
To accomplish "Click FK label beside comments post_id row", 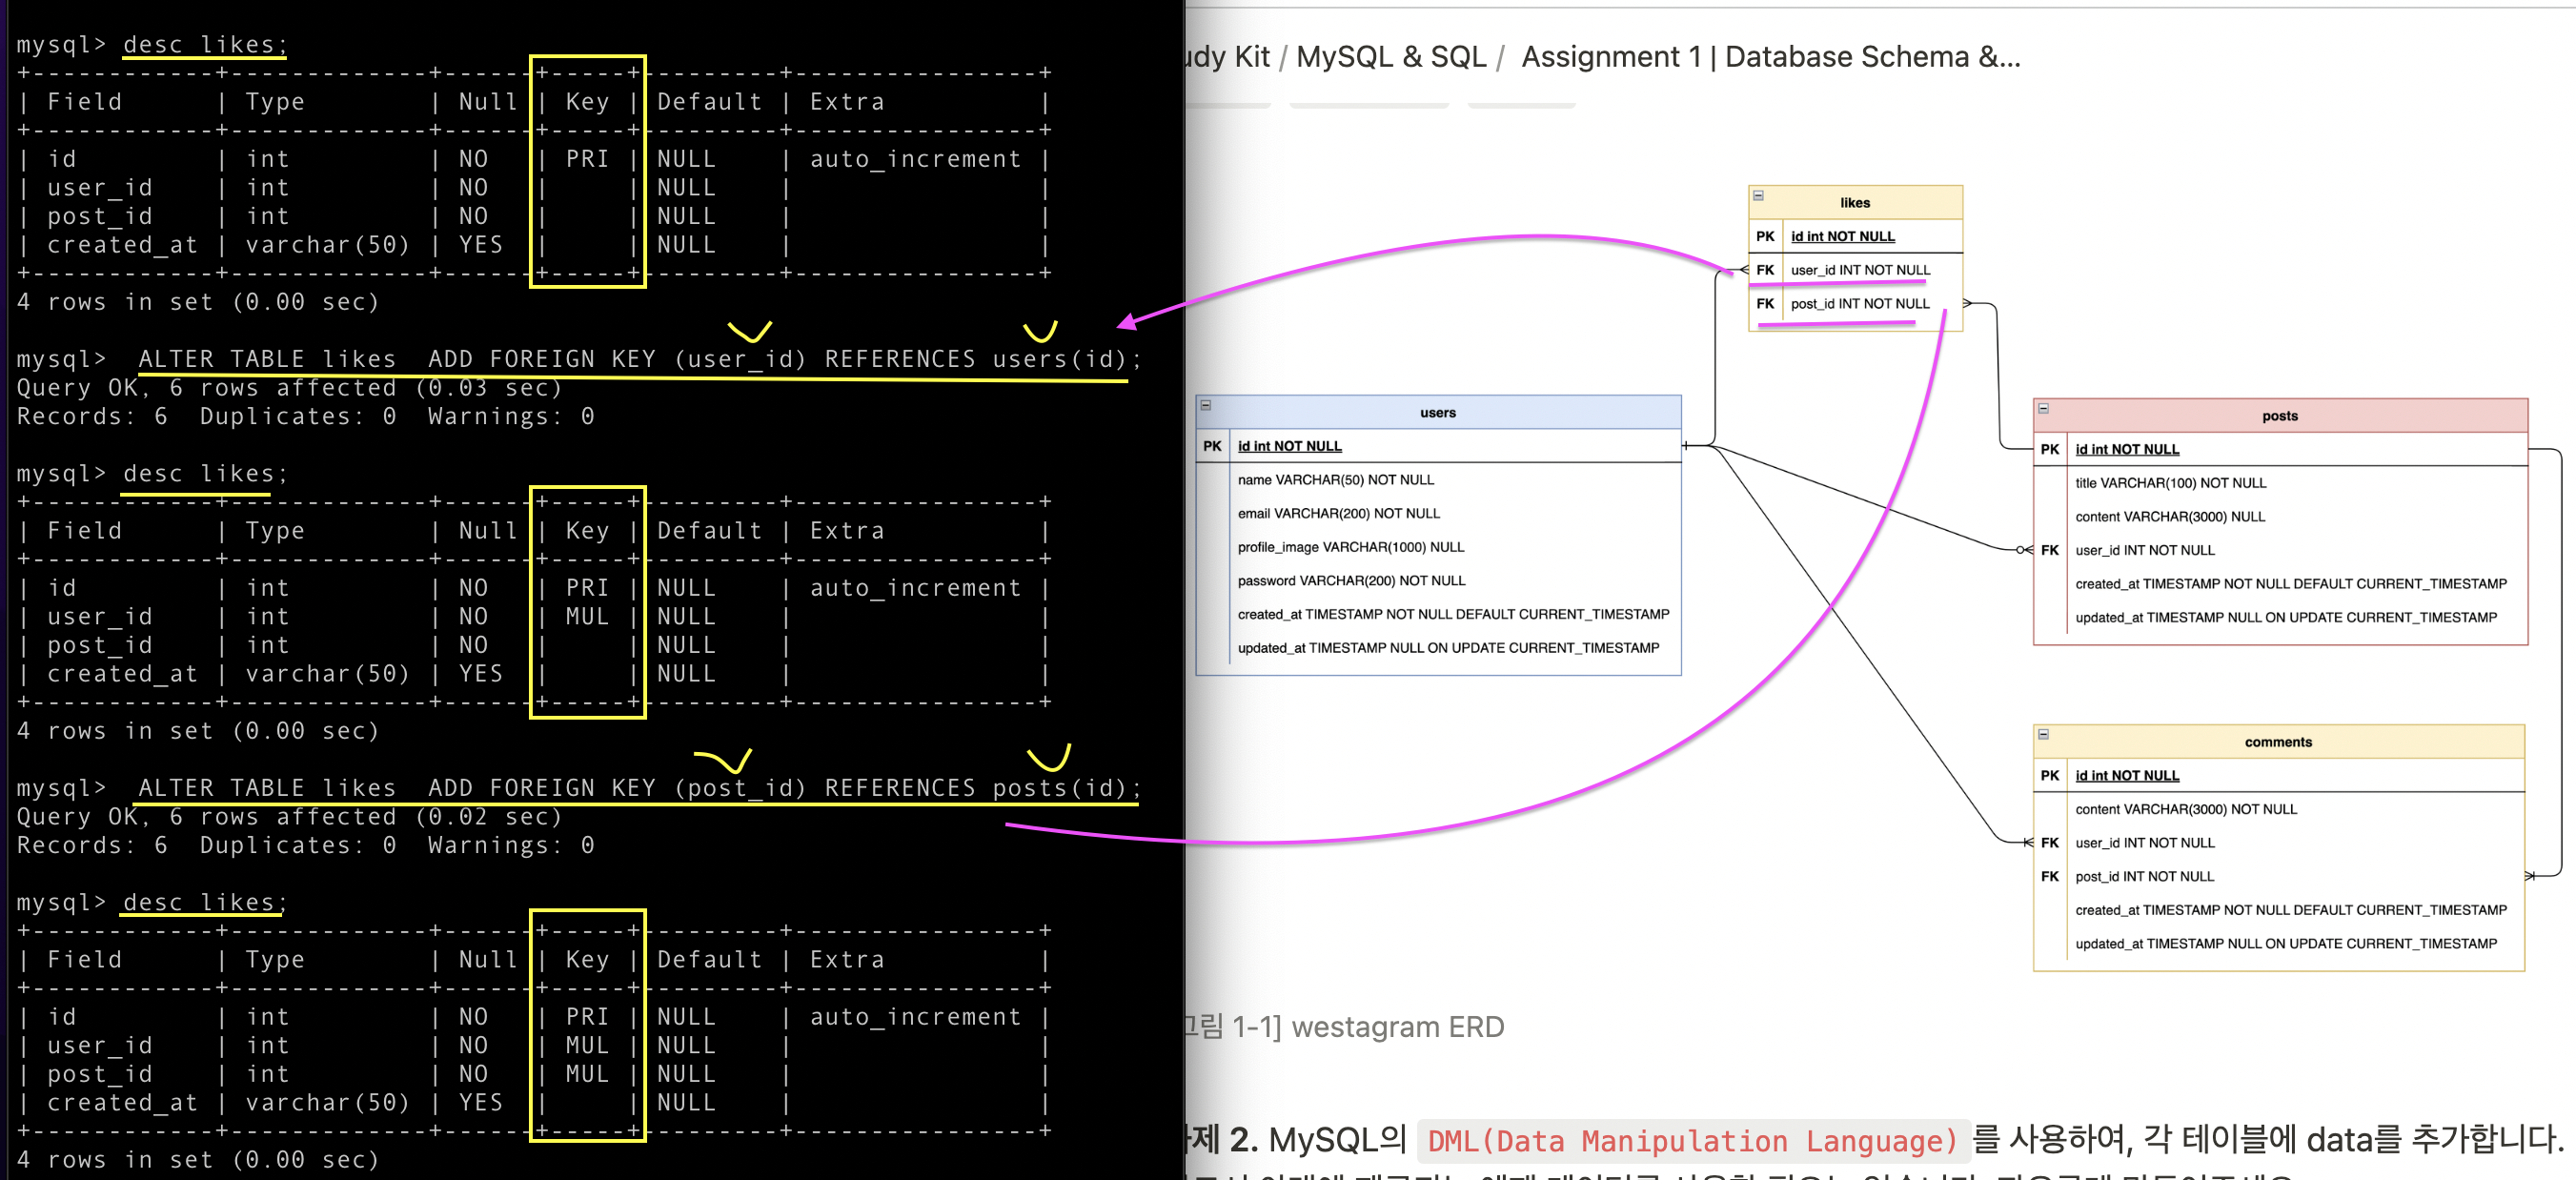I will 2049,876.
